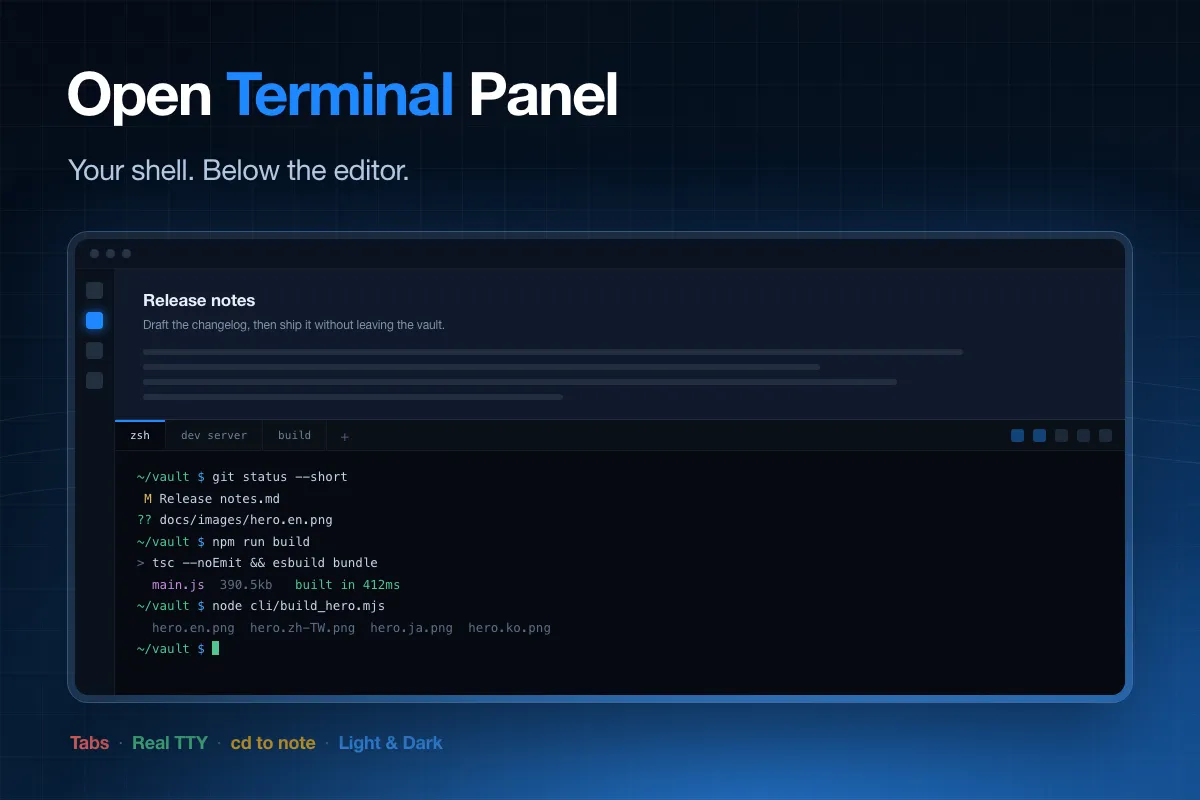Click the green terminal cursor at the prompt
Image resolution: width=1200 pixels, height=800 pixels.
(x=215, y=649)
